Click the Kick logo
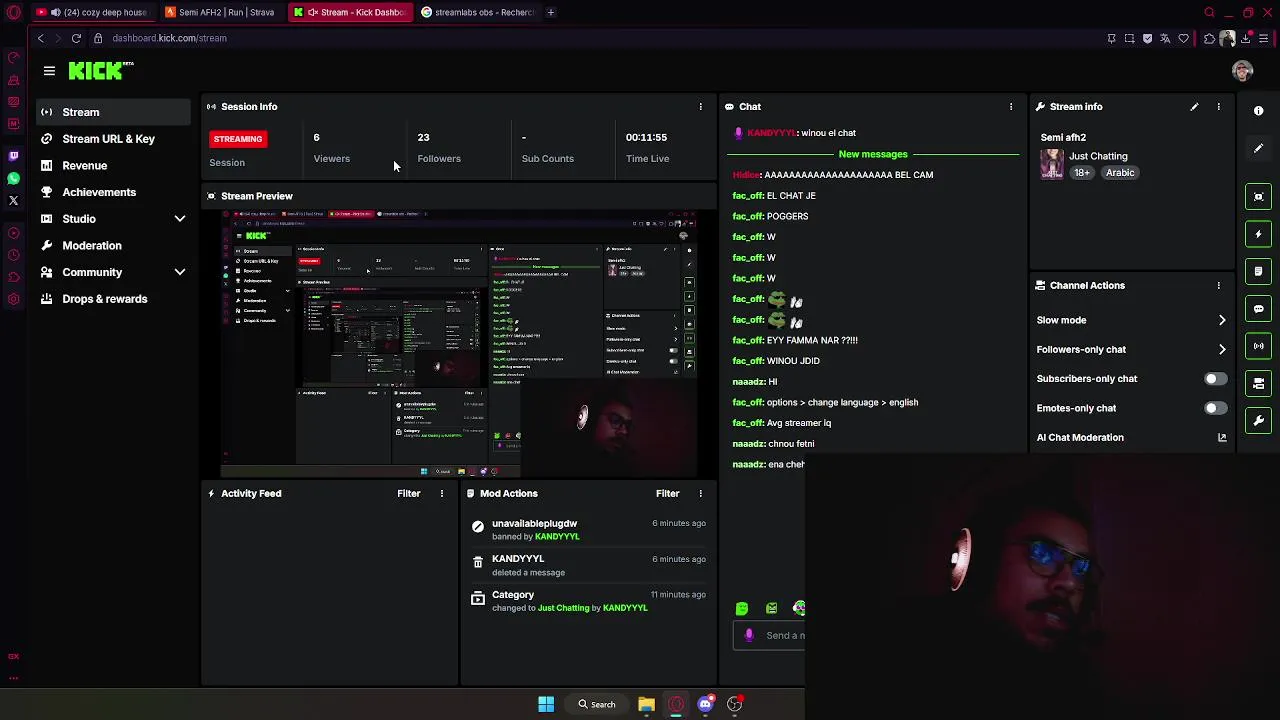Screen dimensions: 1280x720 click(101, 71)
